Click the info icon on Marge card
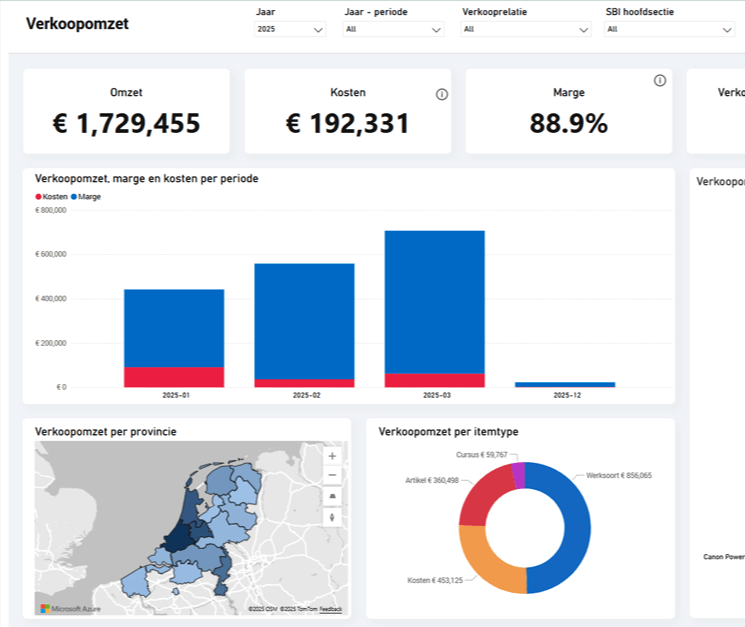Viewport: 745px width, 627px height. (x=660, y=81)
